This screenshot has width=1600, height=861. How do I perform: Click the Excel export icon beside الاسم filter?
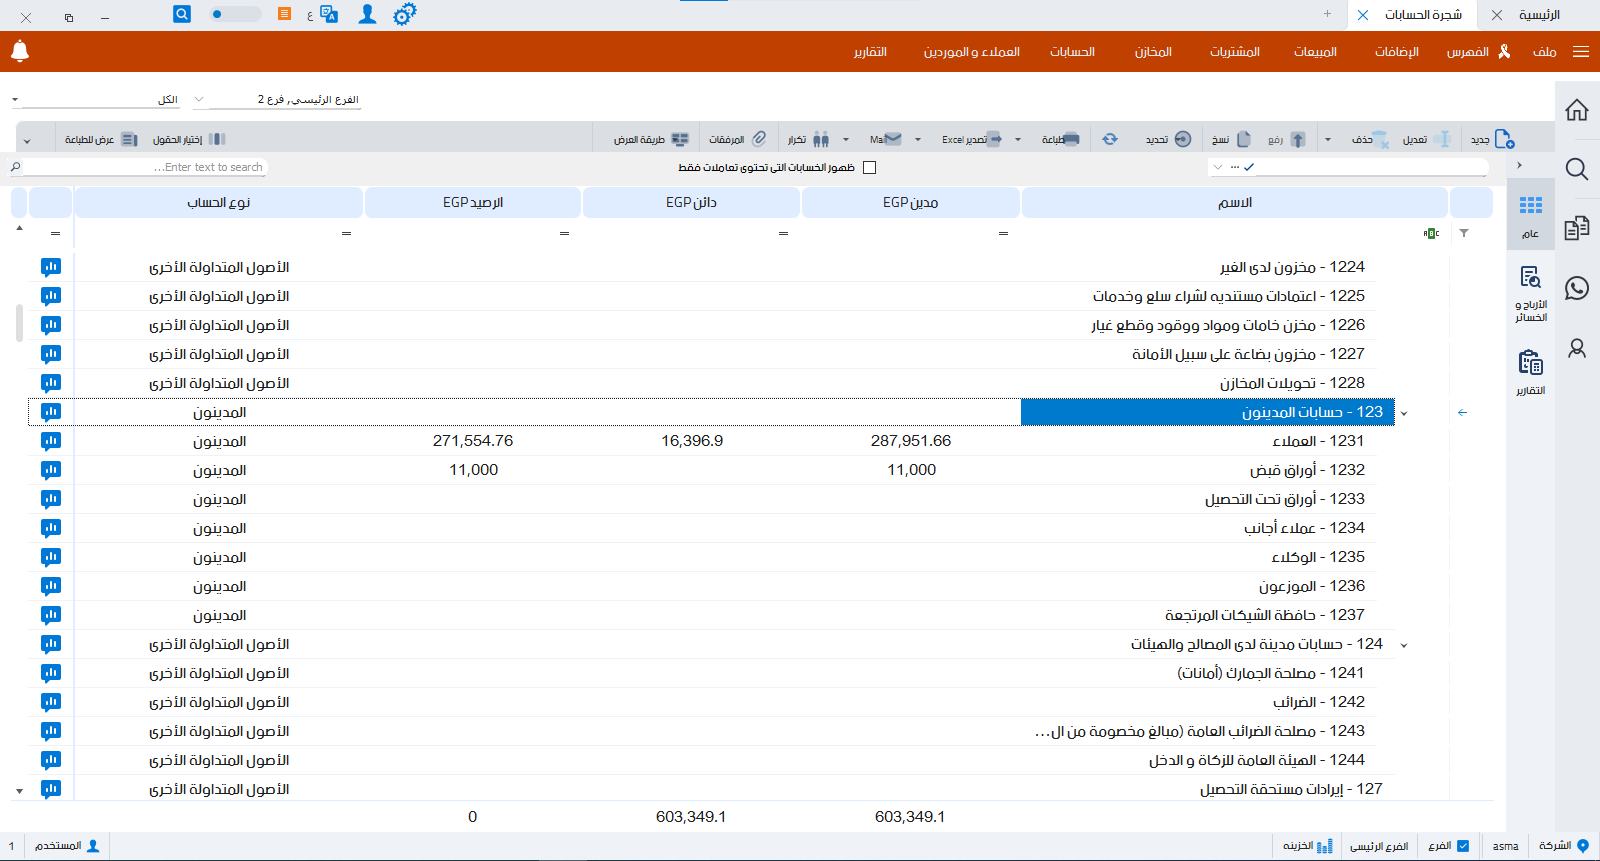click(1431, 233)
